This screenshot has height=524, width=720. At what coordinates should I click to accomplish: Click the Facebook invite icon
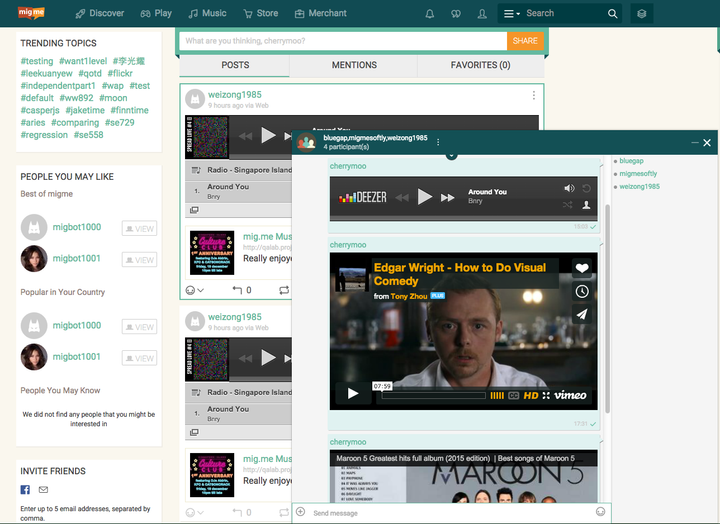26,490
